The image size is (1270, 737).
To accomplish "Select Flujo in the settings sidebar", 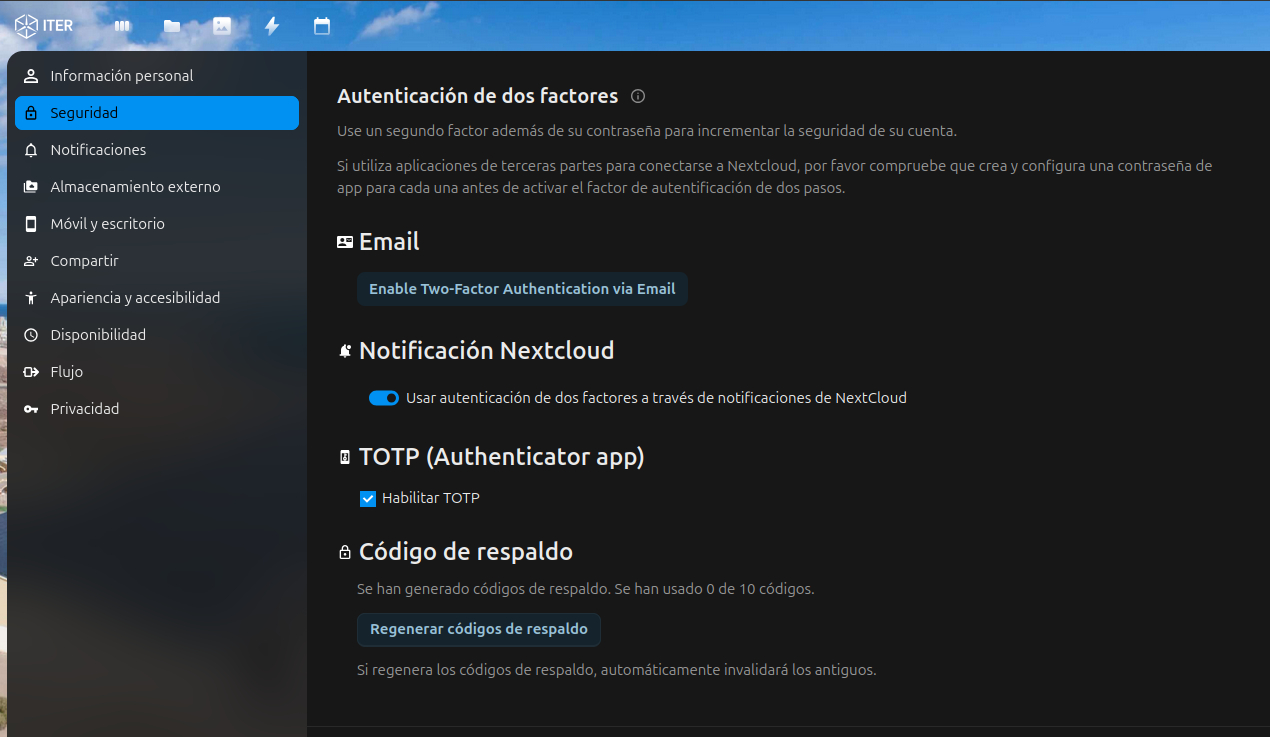I will 66,372.
